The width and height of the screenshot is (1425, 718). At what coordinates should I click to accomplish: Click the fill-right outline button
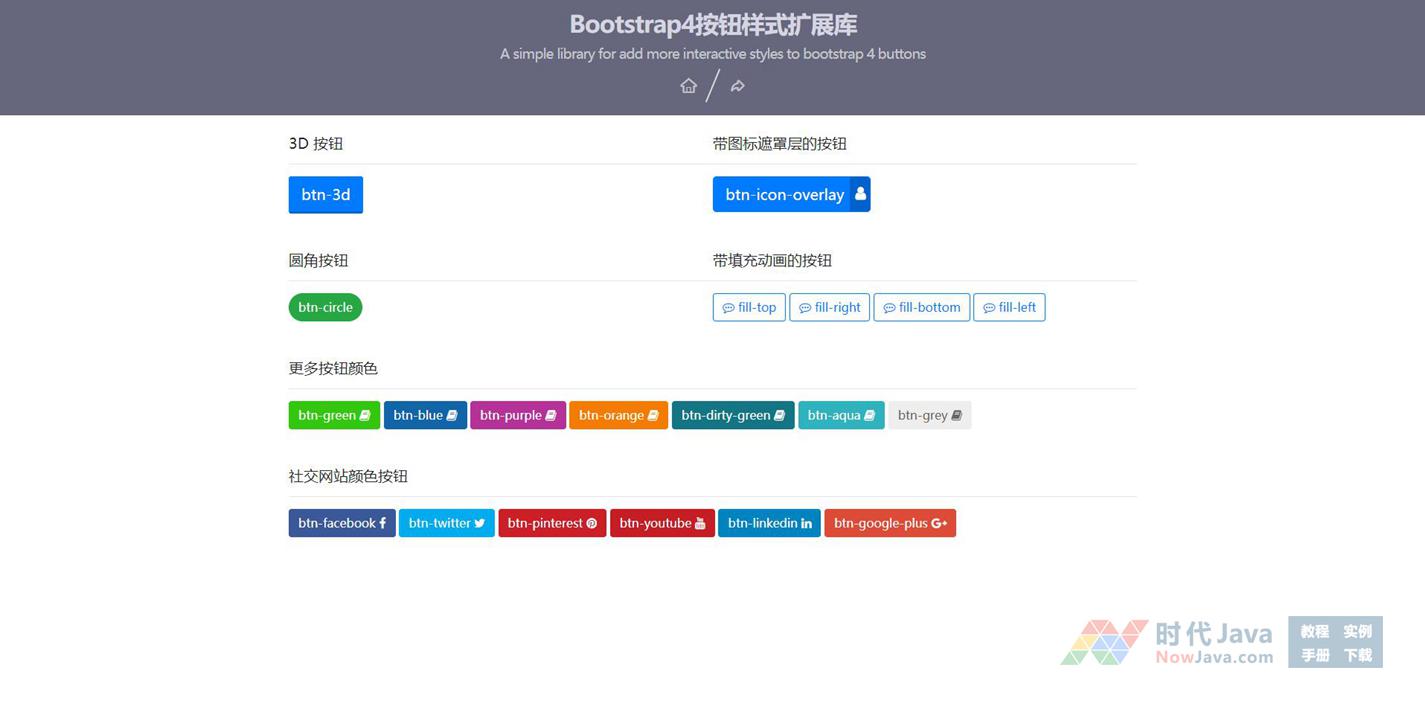click(x=829, y=307)
